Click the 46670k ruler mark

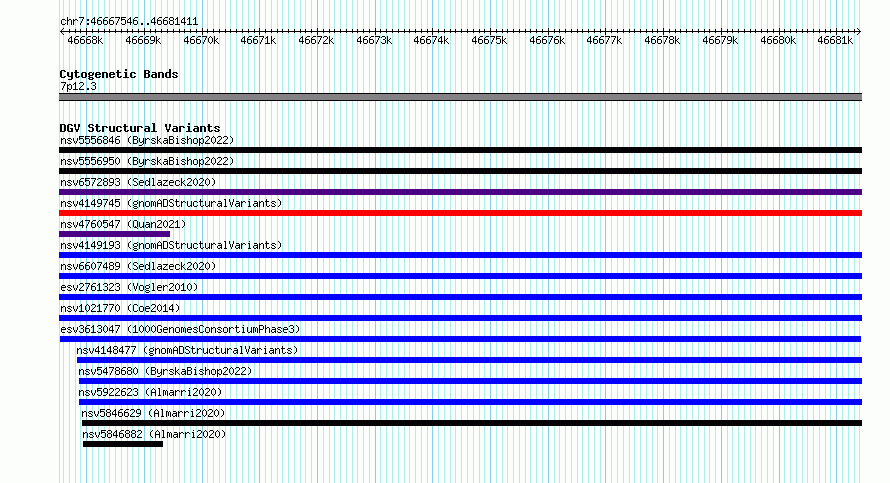point(201,40)
